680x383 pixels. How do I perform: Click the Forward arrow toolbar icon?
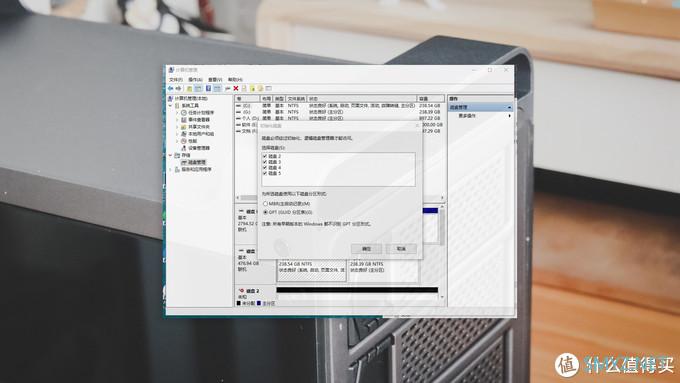[178, 88]
